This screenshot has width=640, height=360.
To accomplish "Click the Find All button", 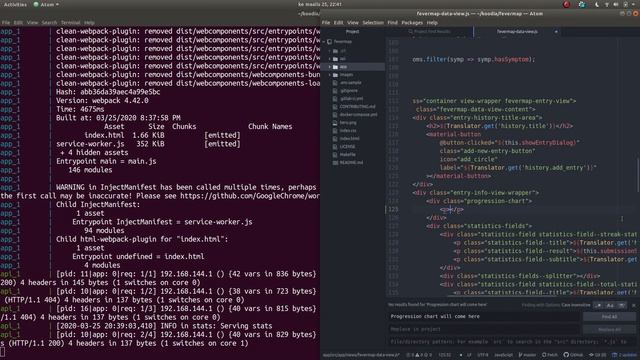I will pyautogui.click(x=609, y=317).
